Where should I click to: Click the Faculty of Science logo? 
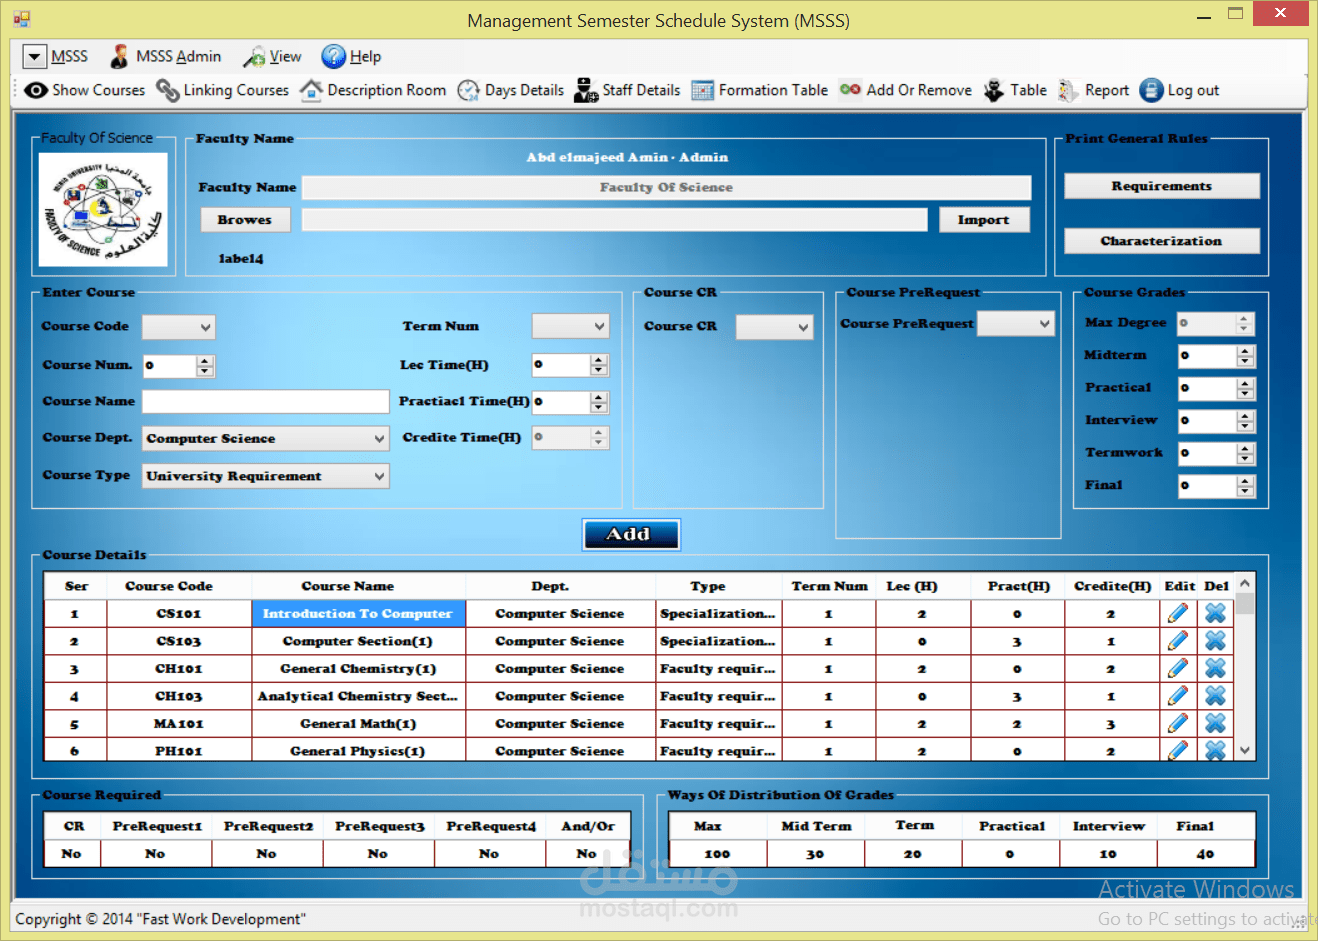[103, 209]
